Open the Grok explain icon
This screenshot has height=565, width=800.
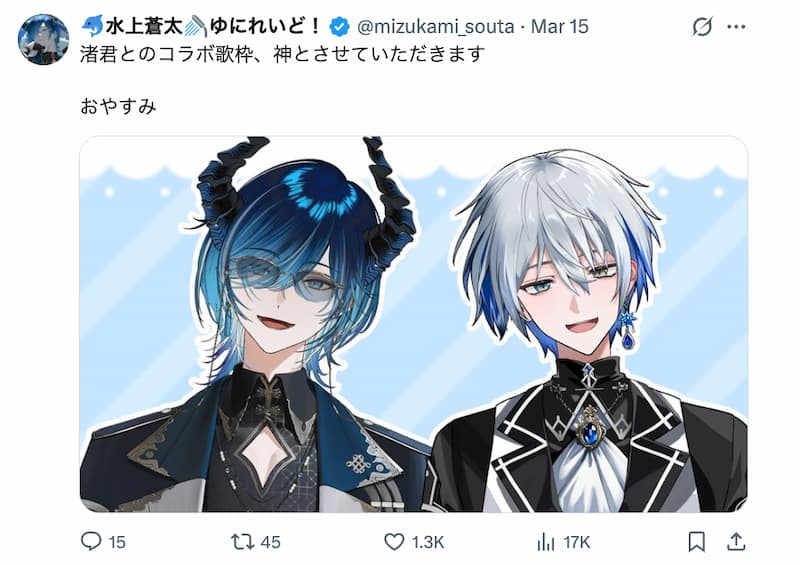coord(702,27)
